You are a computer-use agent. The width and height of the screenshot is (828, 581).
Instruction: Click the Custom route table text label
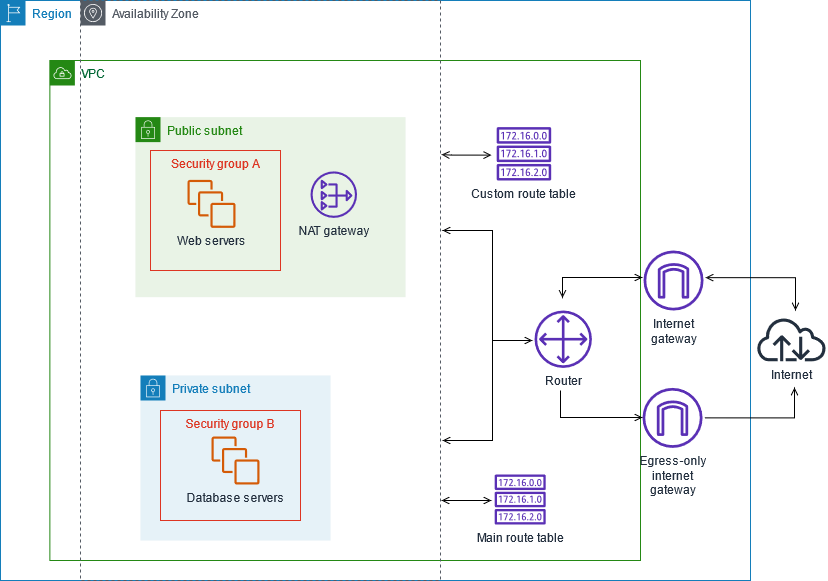pos(523,194)
